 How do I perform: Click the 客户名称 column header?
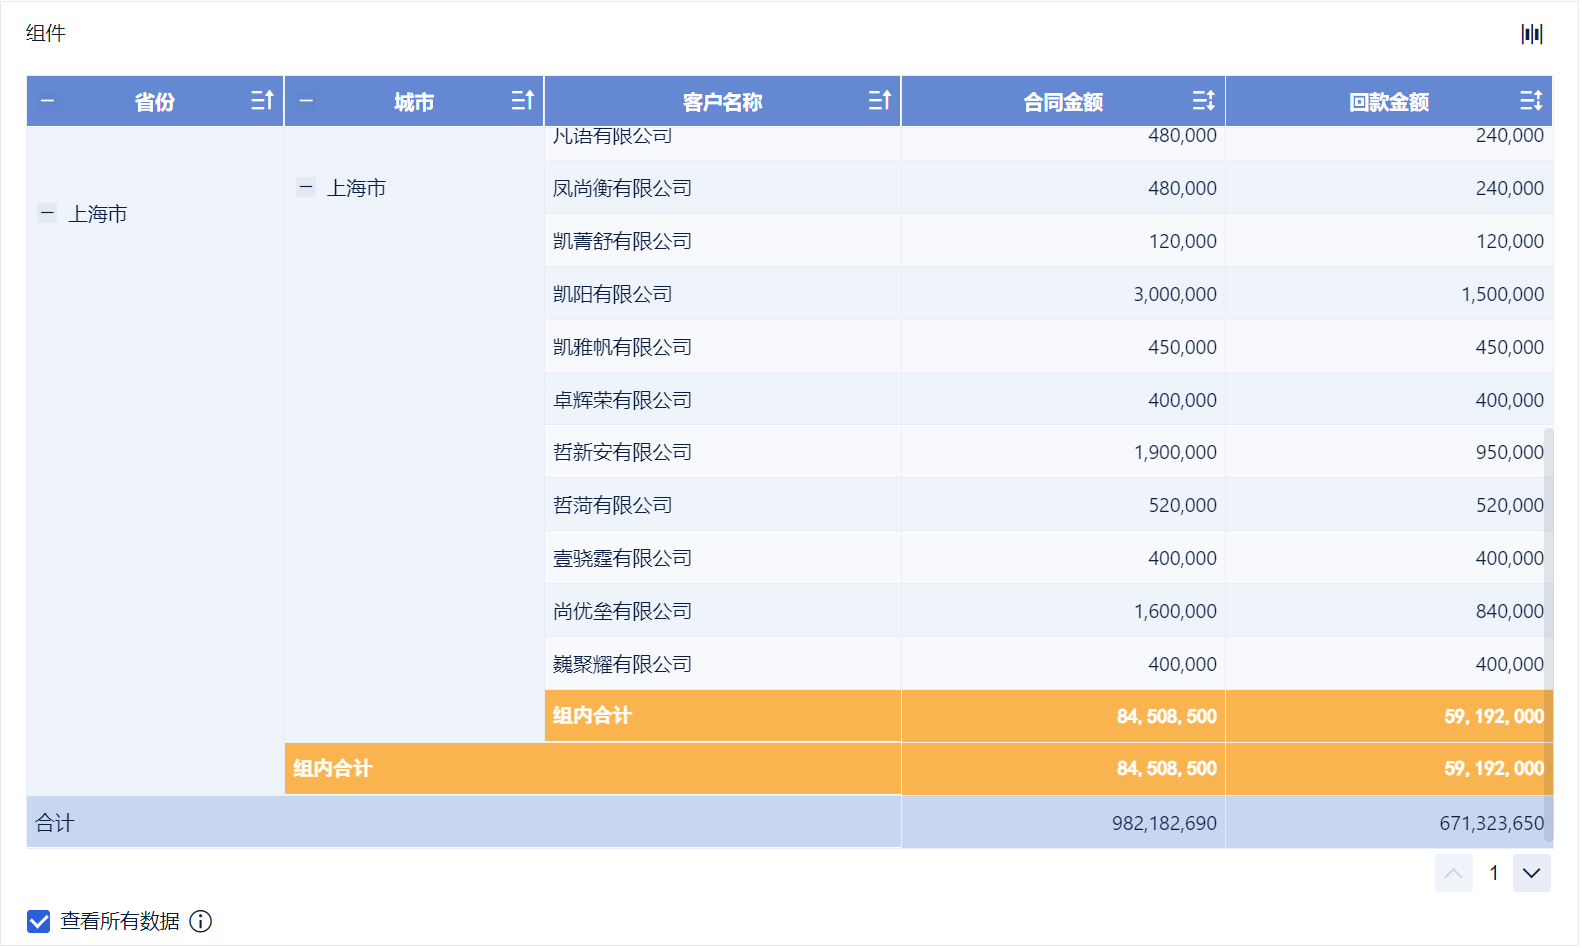point(722,101)
